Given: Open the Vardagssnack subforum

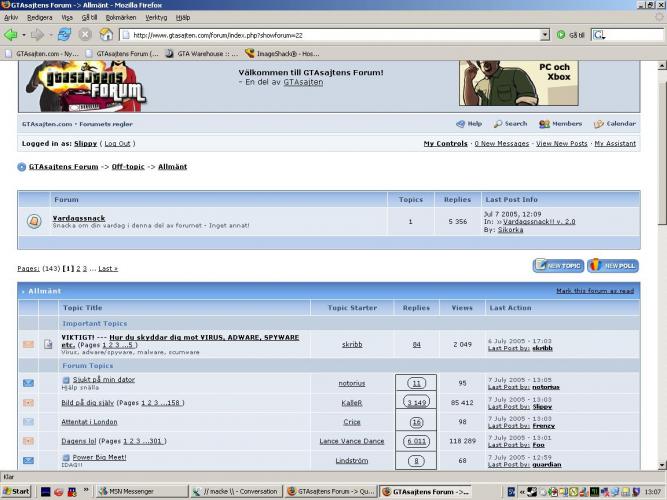Looking at the screenshot, I should (79, 218).
